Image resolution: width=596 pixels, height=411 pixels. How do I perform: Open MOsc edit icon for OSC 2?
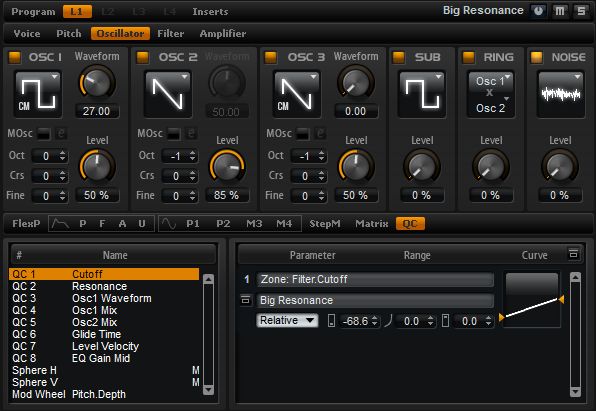coord(191,133)
